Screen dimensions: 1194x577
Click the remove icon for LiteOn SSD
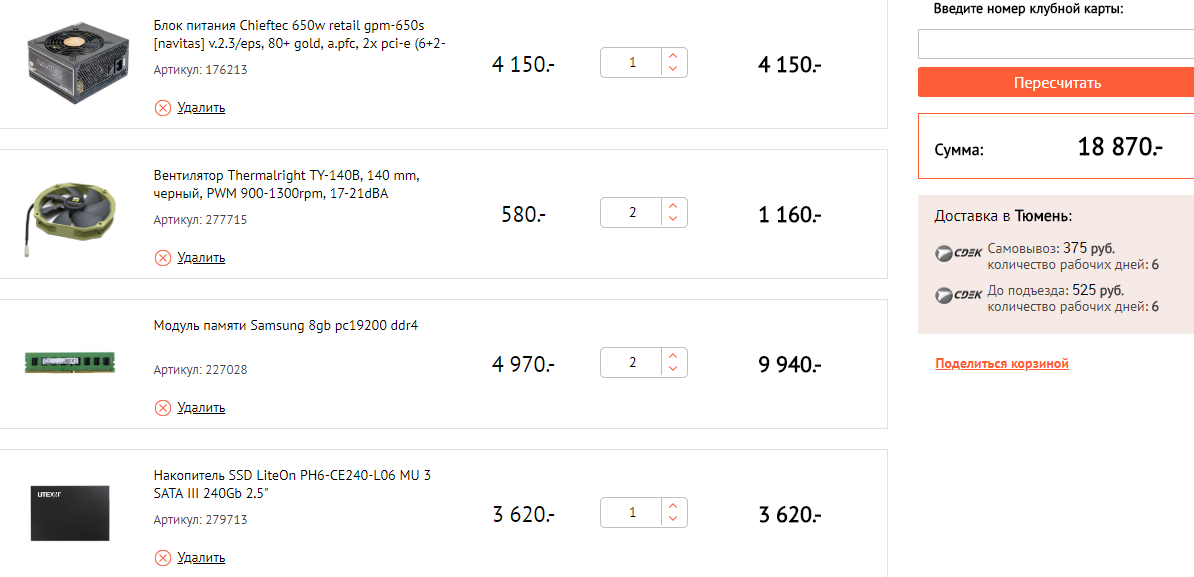[163, 558]
